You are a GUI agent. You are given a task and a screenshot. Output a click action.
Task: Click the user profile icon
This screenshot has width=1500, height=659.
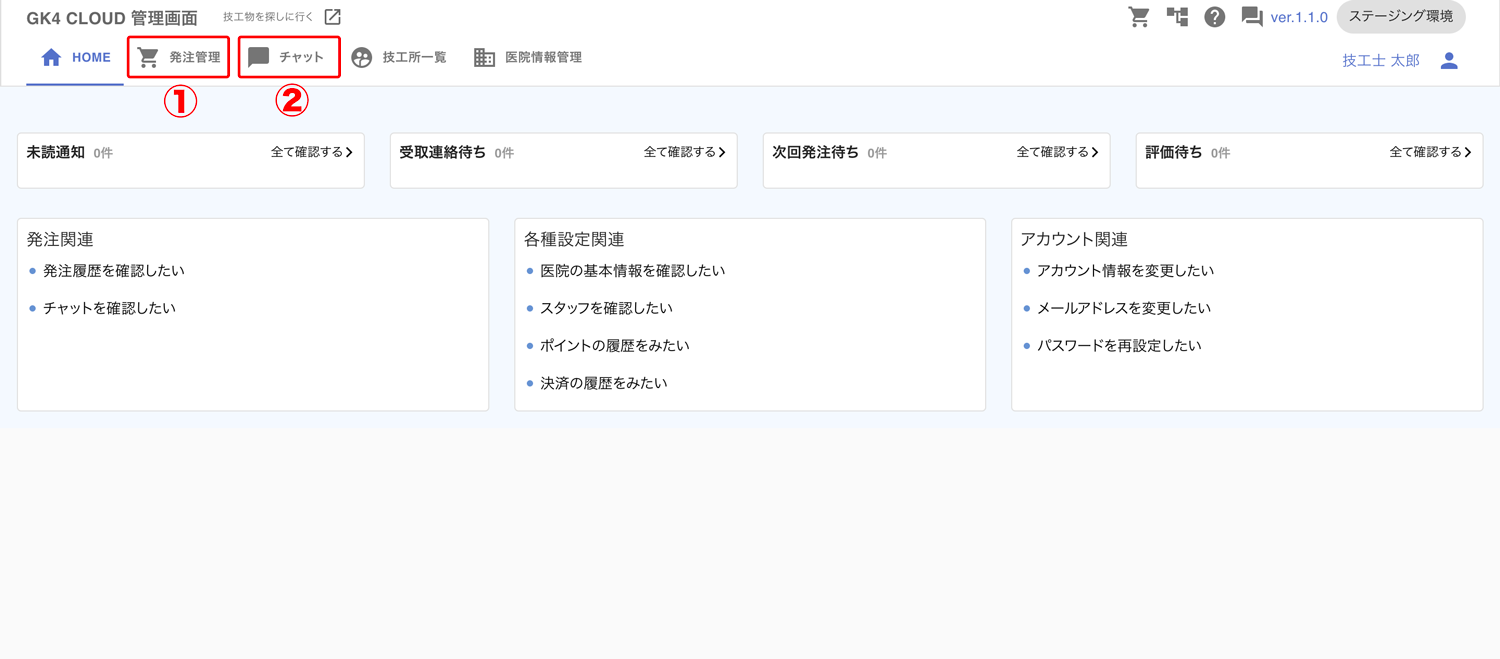(x=1449, y=61)
